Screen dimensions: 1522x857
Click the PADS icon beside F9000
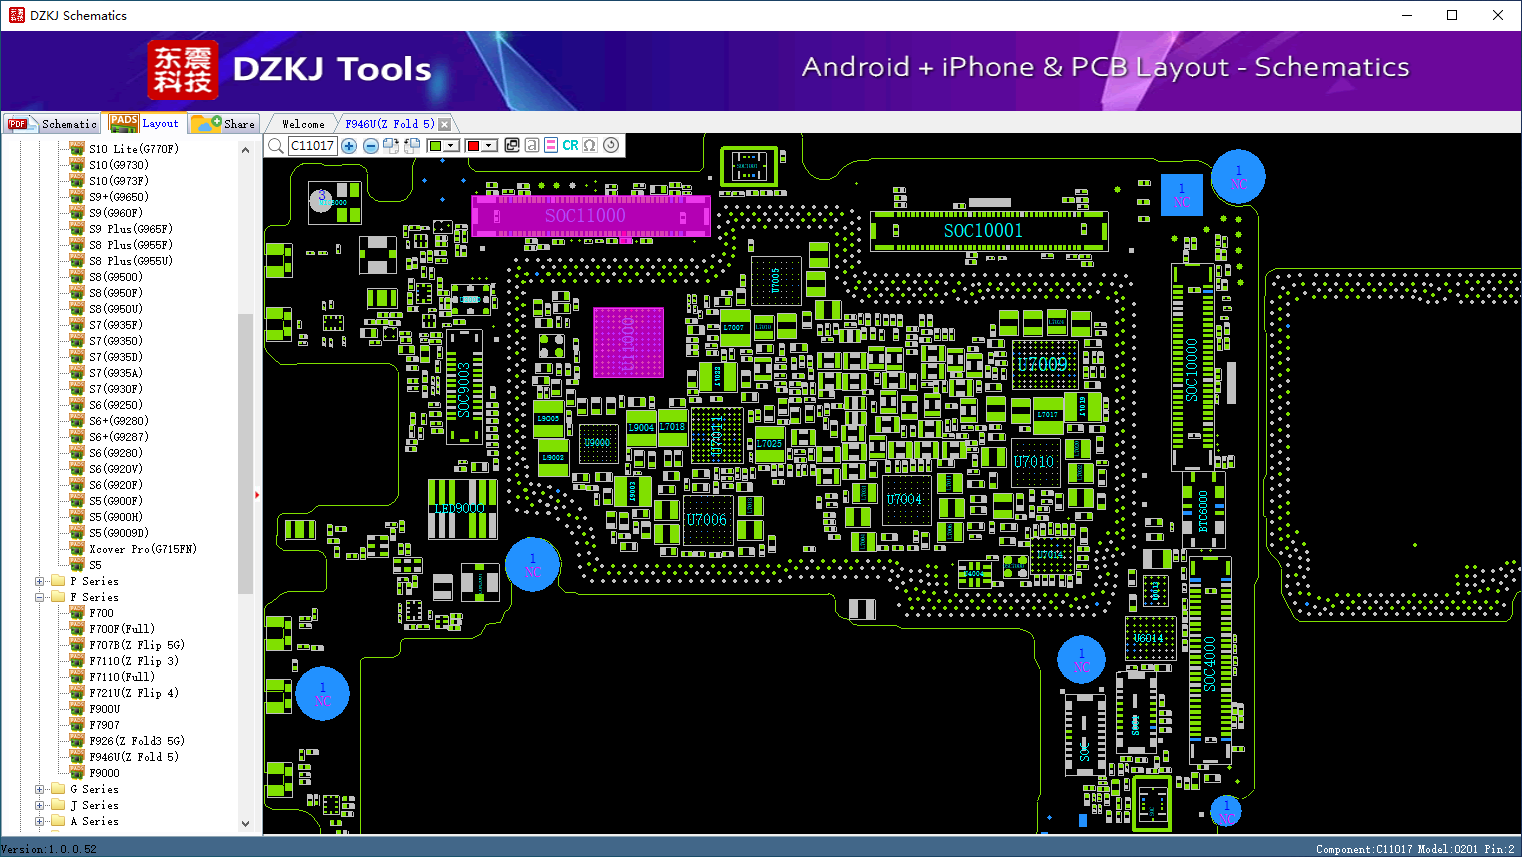pos(77,773)
